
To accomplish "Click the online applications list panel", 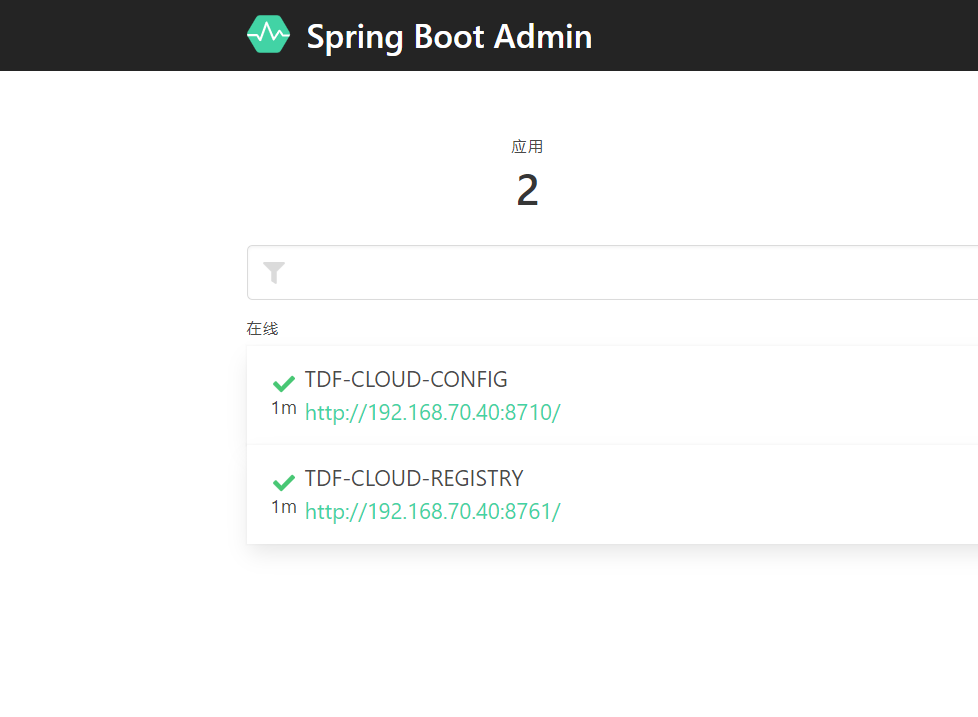I will [x=612, y=445].
